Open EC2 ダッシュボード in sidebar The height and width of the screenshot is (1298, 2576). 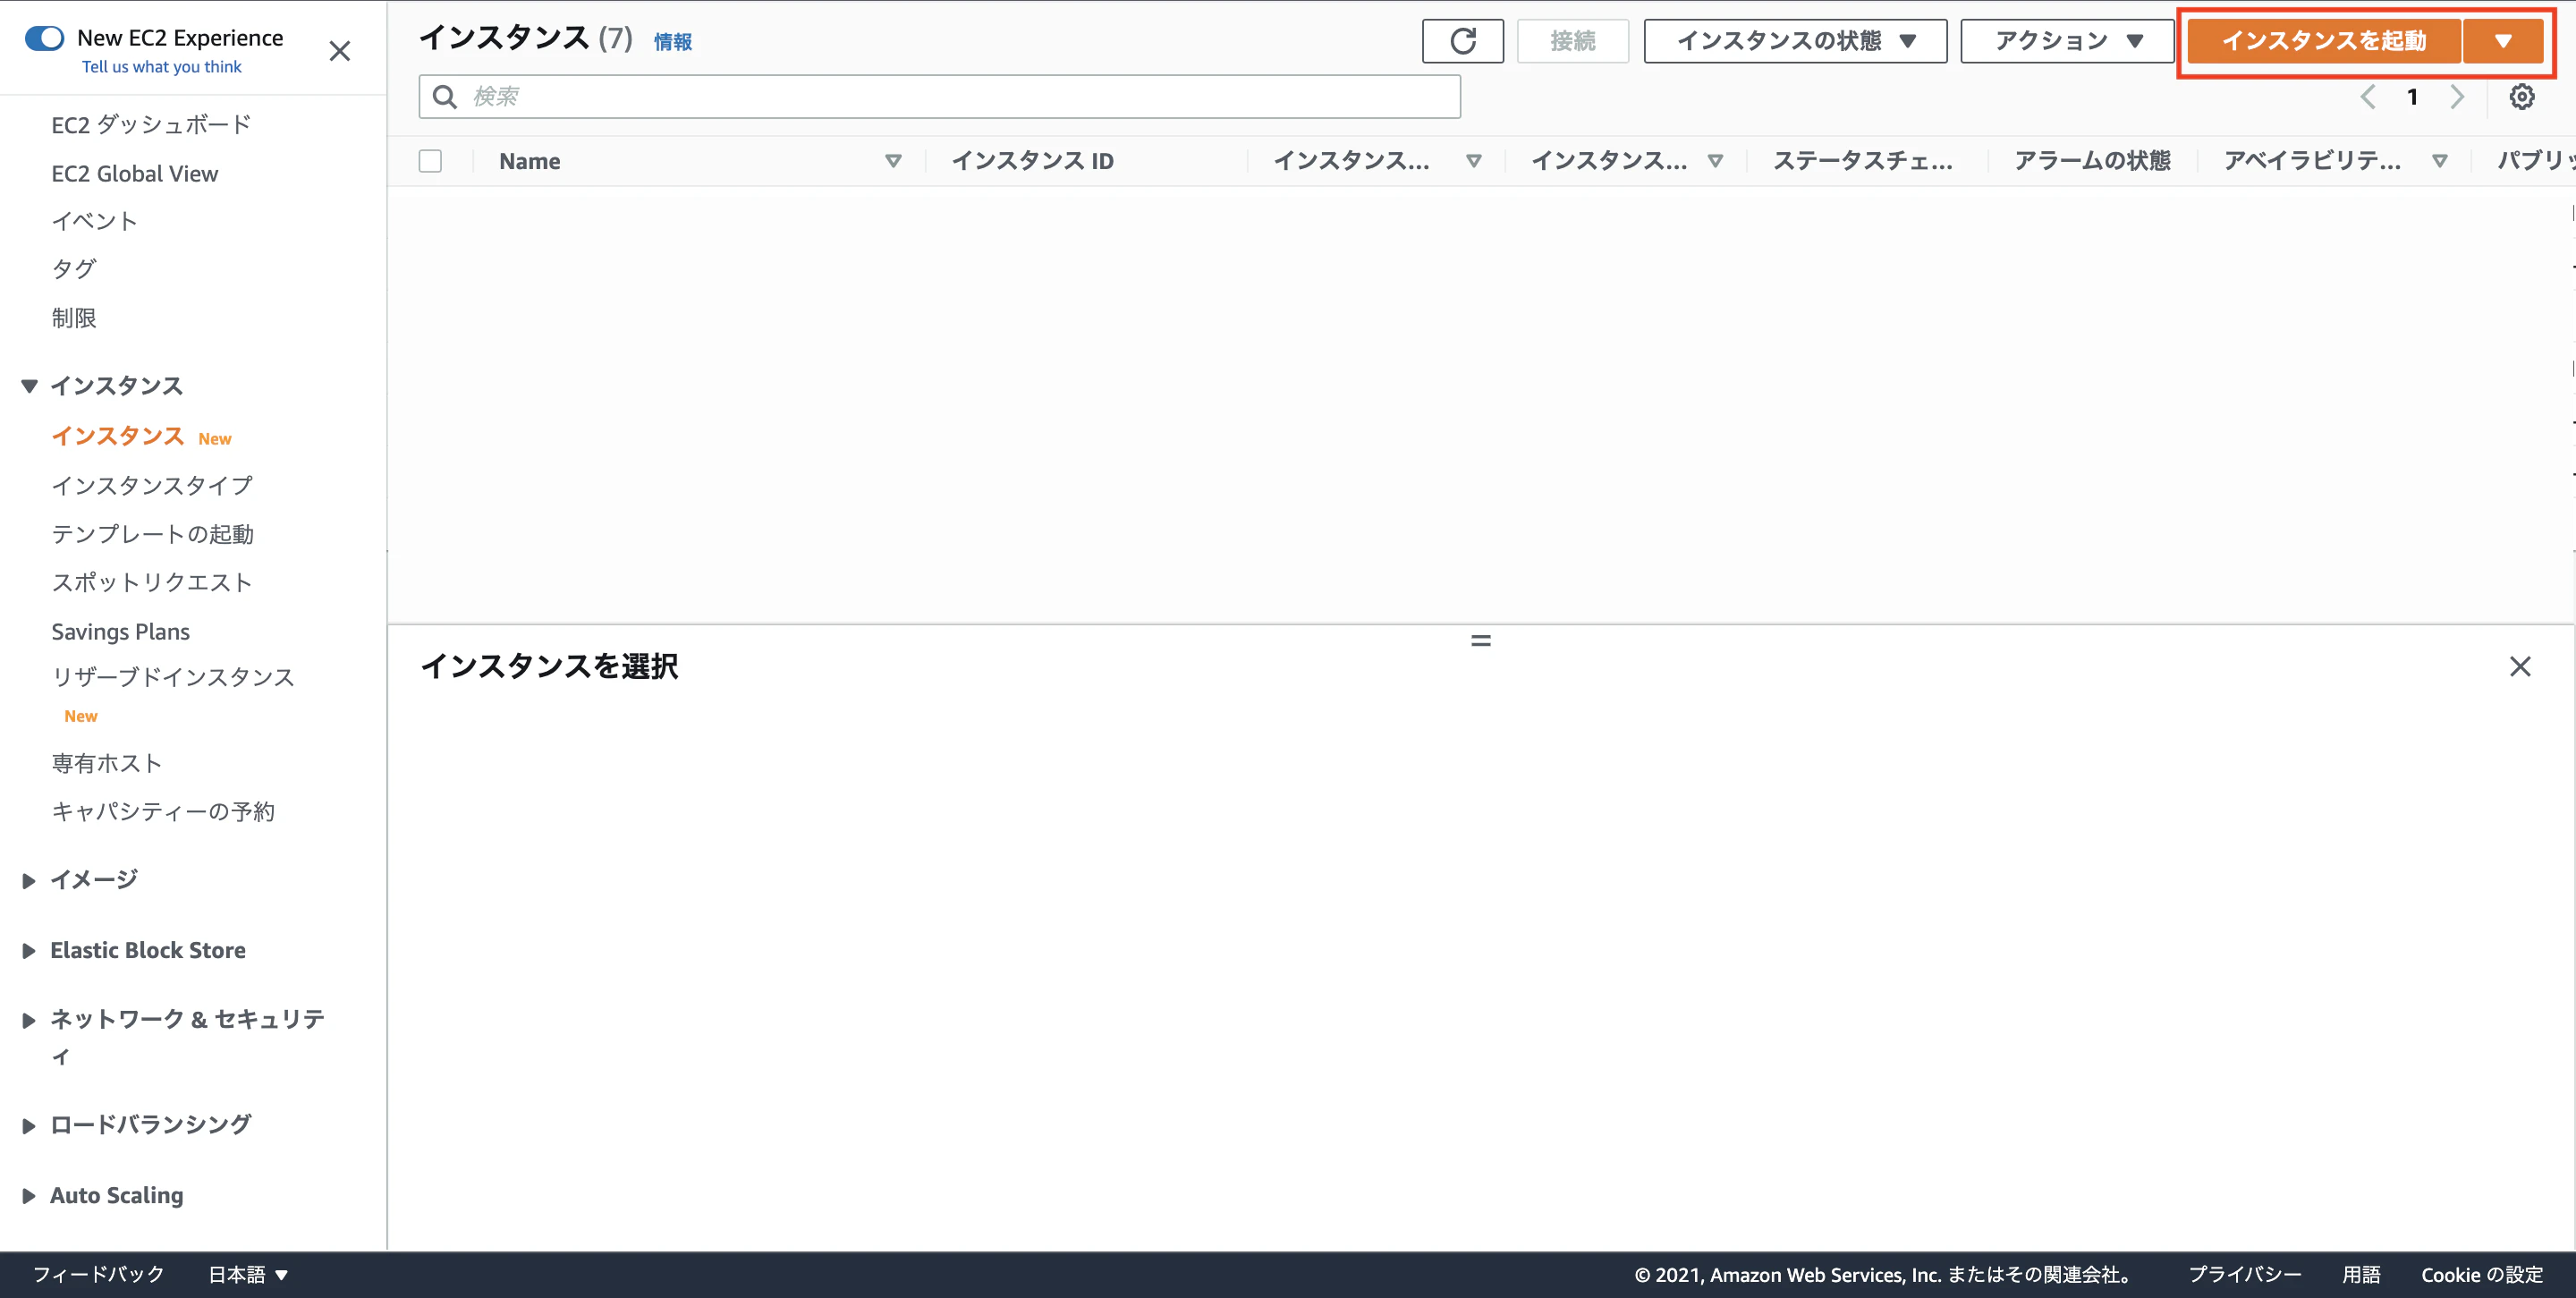[151, 125]
